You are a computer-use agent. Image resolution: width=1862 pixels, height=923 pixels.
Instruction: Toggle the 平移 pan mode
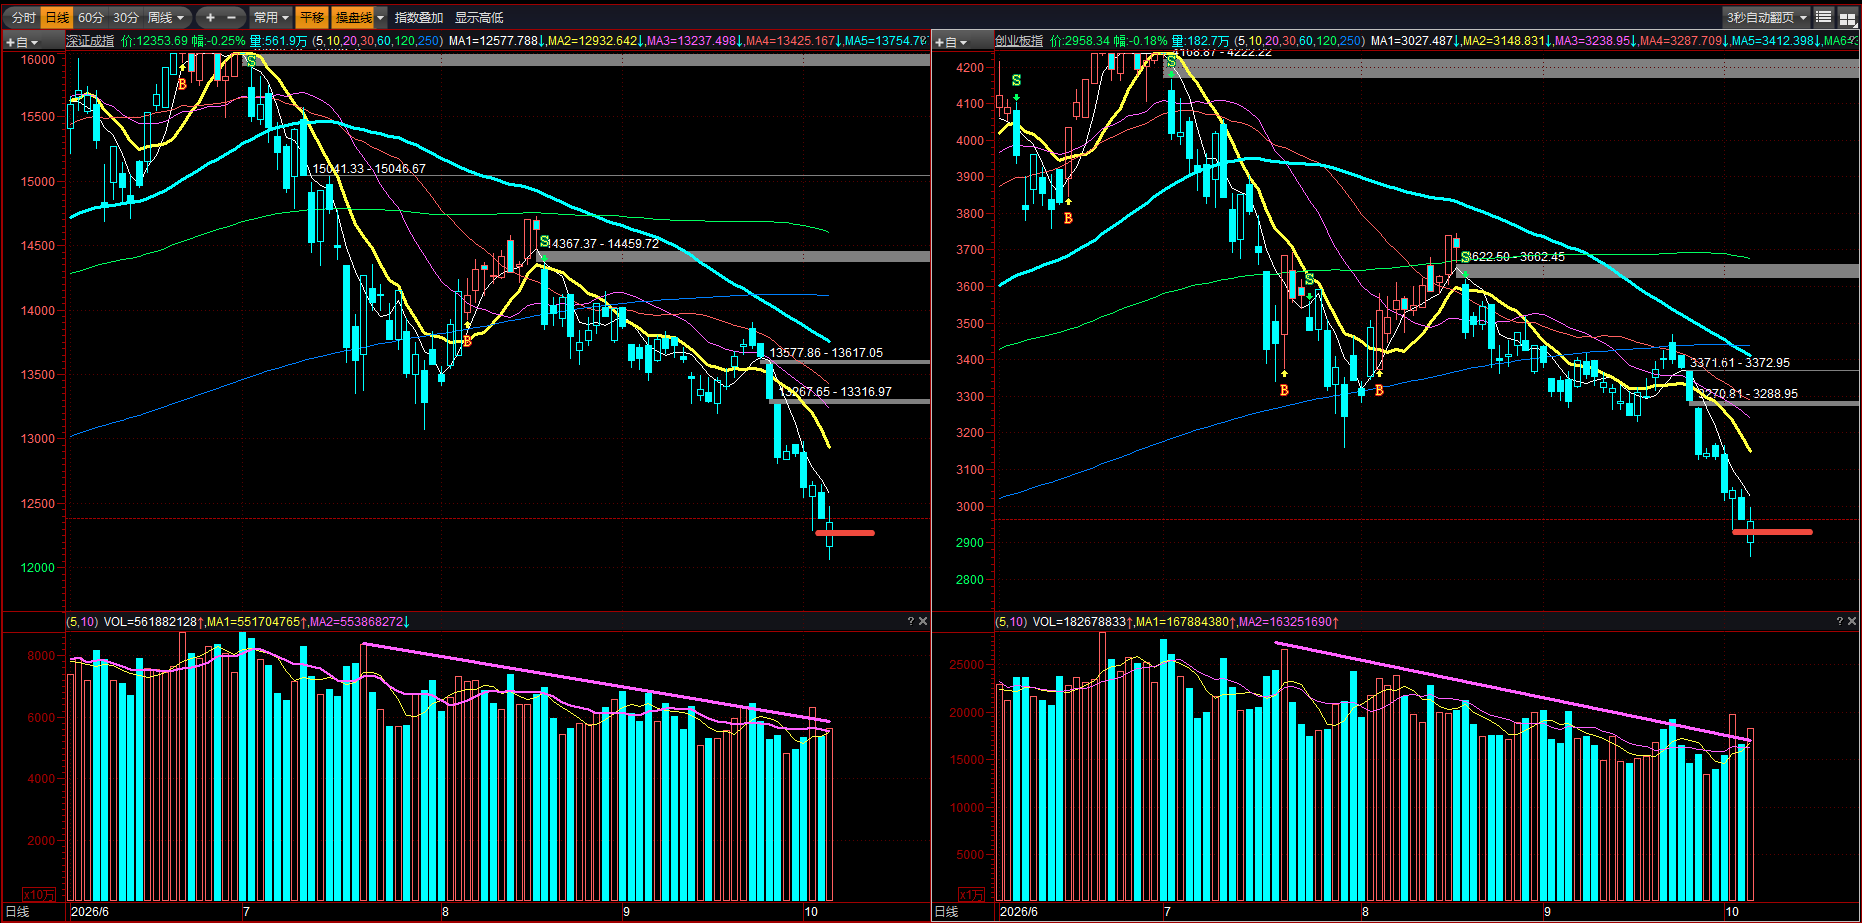[312, 18]
